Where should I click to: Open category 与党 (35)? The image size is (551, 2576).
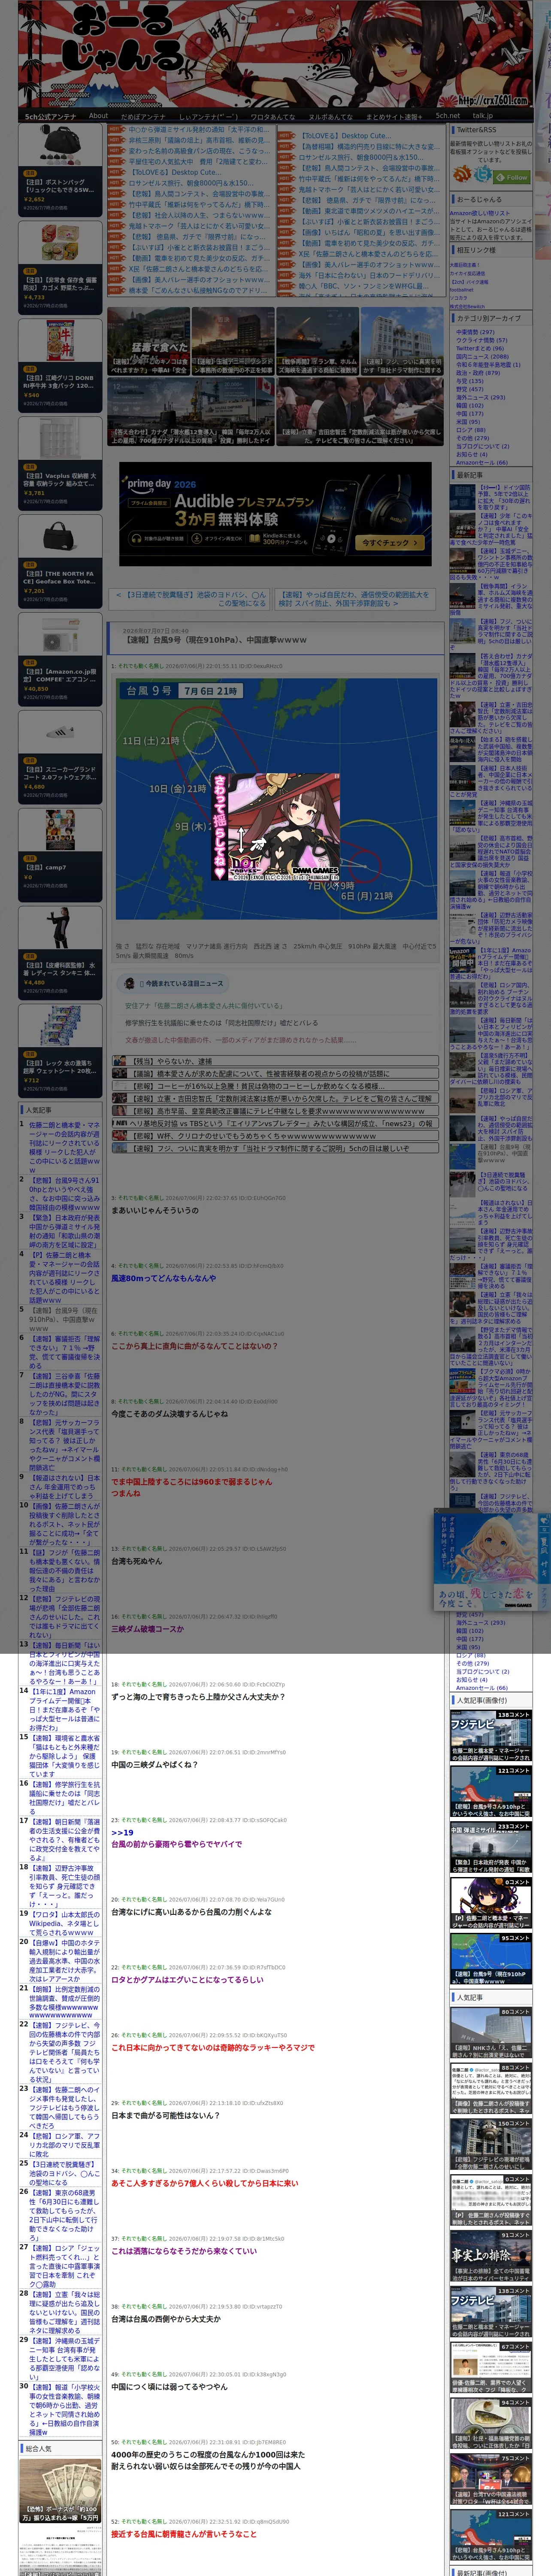pyautogui.click(x=469, y=380)
